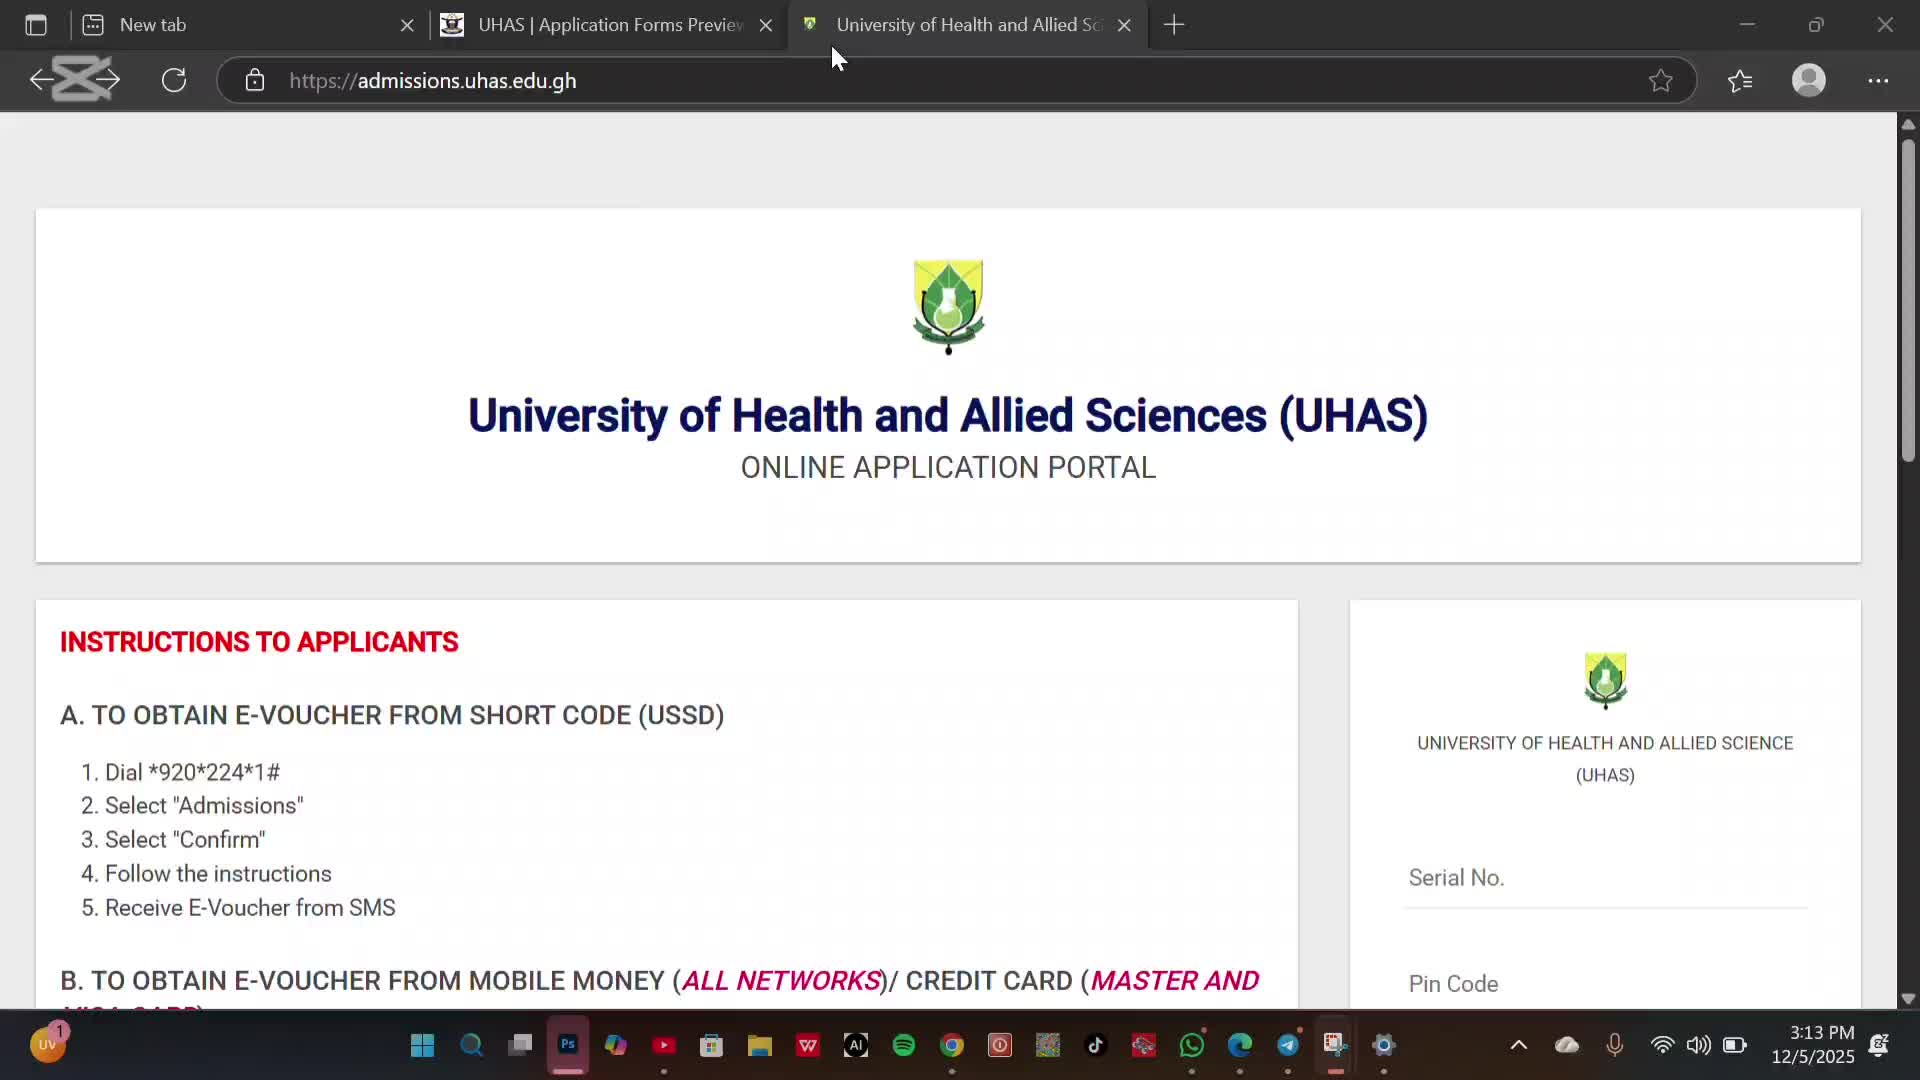Open the notifications bell icon
The image size is (1920, 1080).
(x=1878, y=1045)
